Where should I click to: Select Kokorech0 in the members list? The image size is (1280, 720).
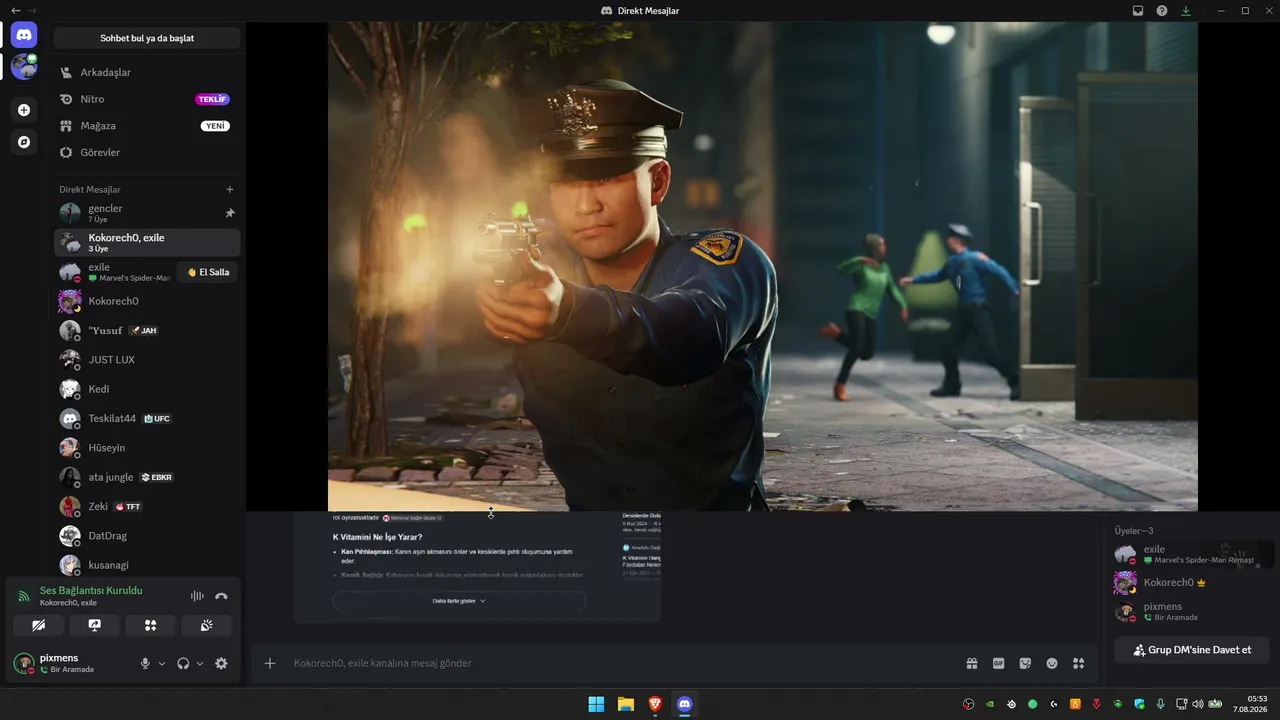(x=1193, y=582)
